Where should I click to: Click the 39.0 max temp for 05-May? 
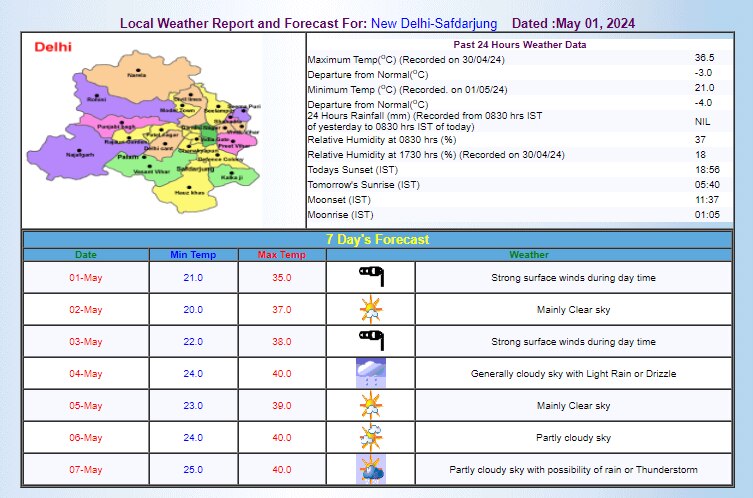[282, 406]
